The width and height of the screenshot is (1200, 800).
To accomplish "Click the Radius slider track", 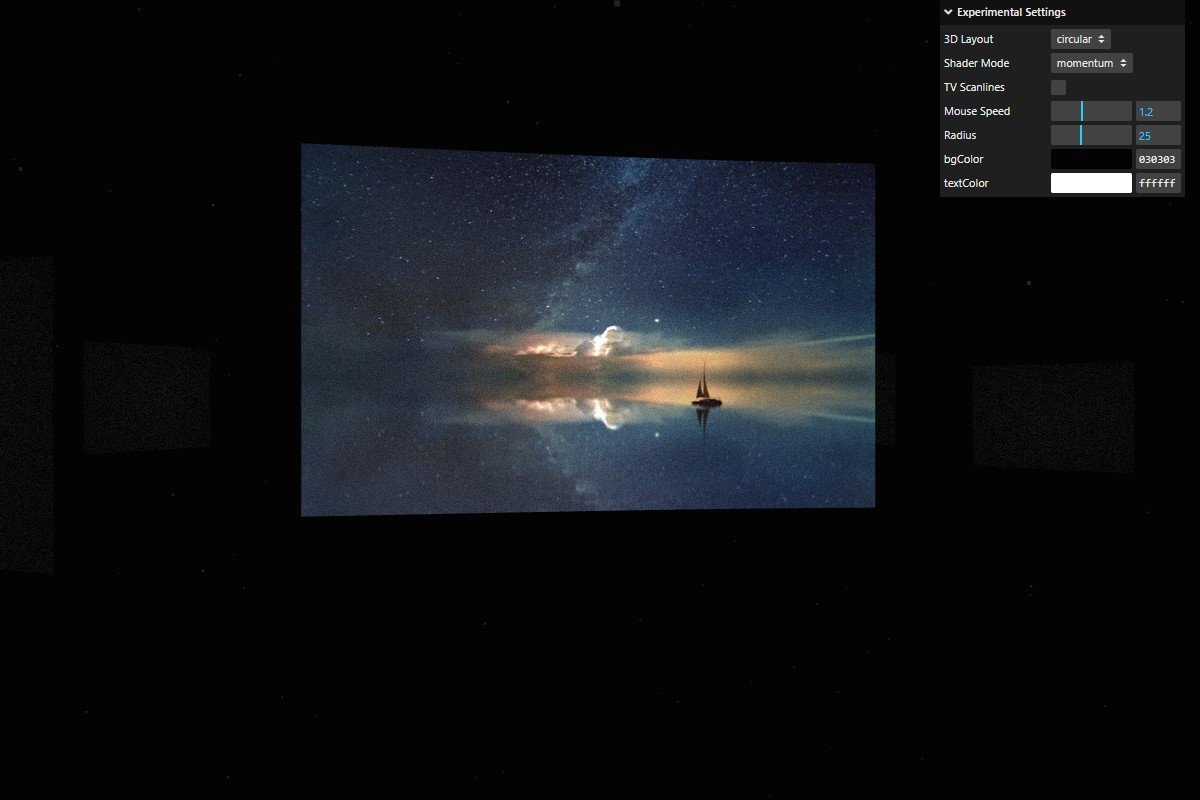I will pyautogui.click(x=1091, y=135).
